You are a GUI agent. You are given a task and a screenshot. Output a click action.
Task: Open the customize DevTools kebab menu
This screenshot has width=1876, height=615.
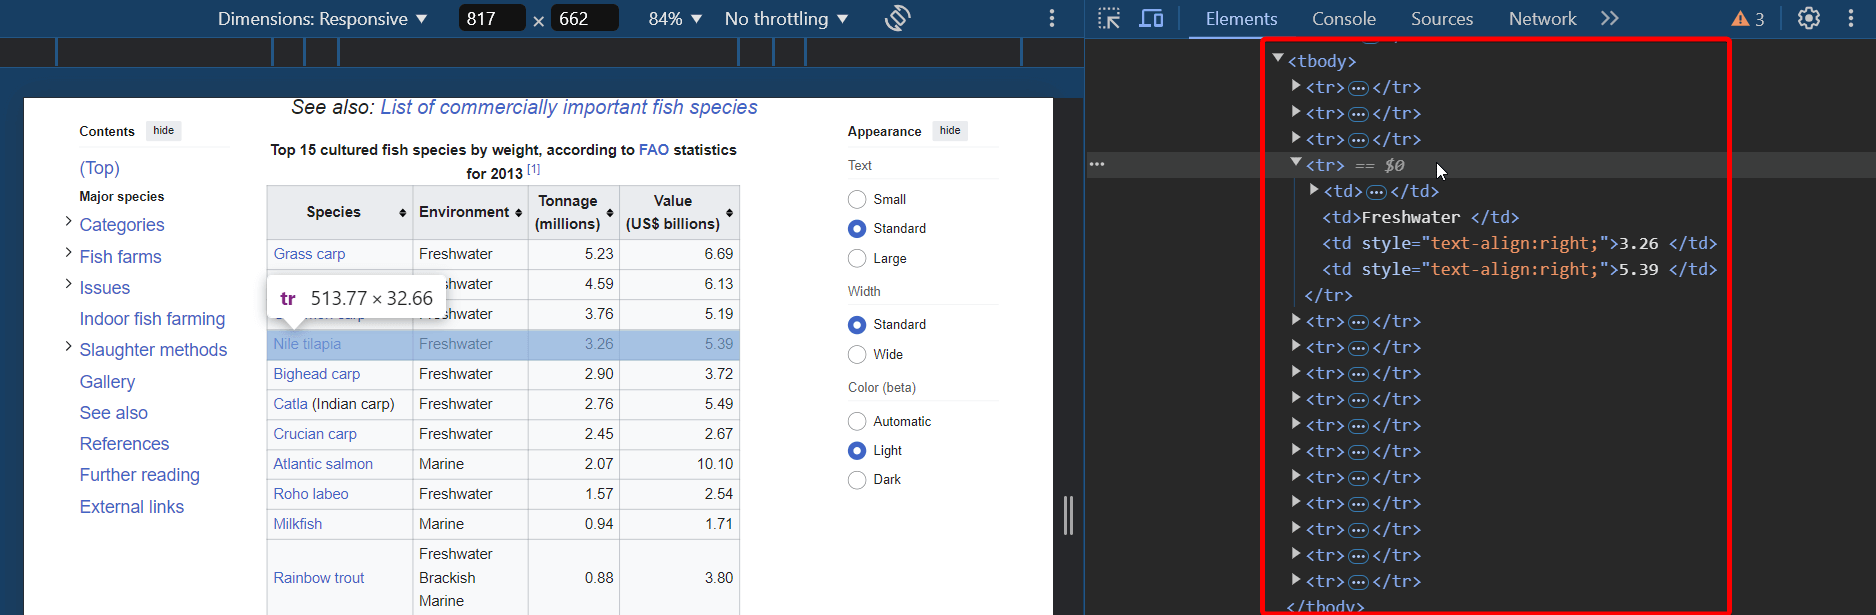tap(1851, 18)
